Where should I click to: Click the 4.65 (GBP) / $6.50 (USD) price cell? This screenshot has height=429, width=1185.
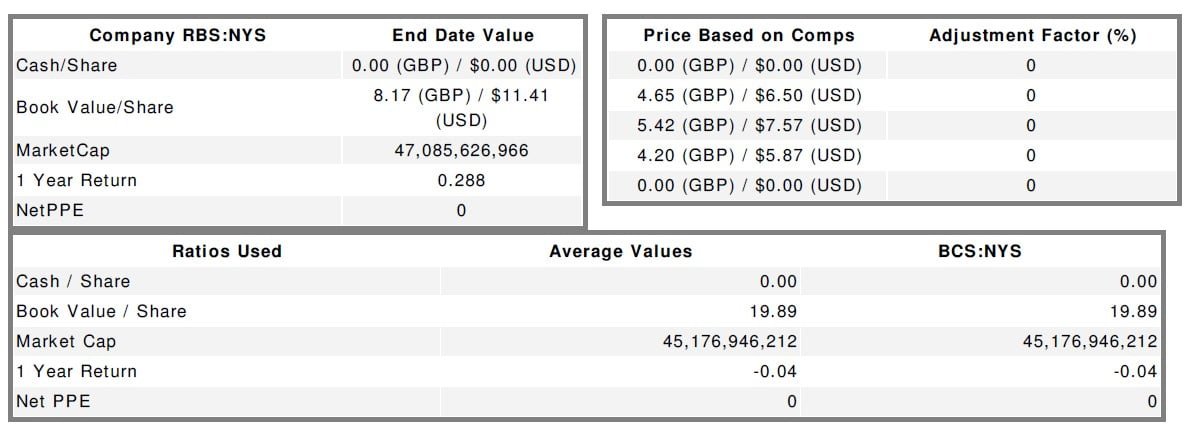click(749, 96)
